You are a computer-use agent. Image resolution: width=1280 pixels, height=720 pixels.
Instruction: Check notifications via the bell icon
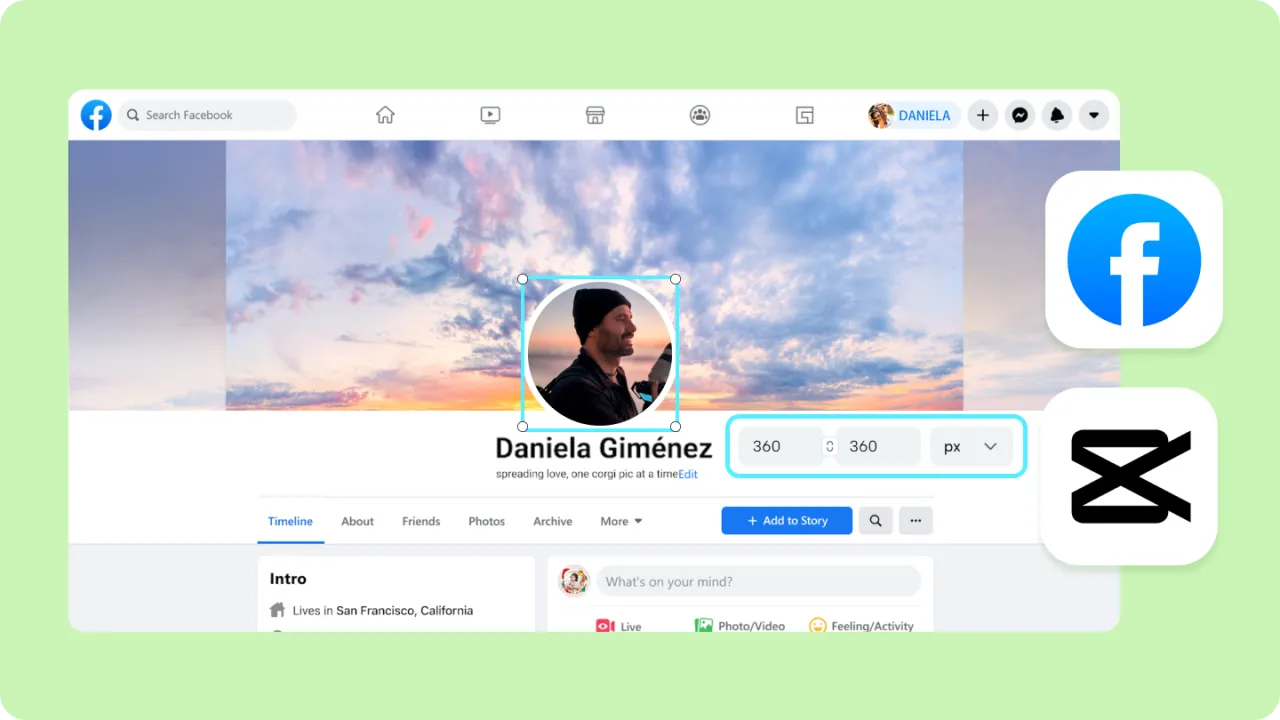[x=1056, y=115]
